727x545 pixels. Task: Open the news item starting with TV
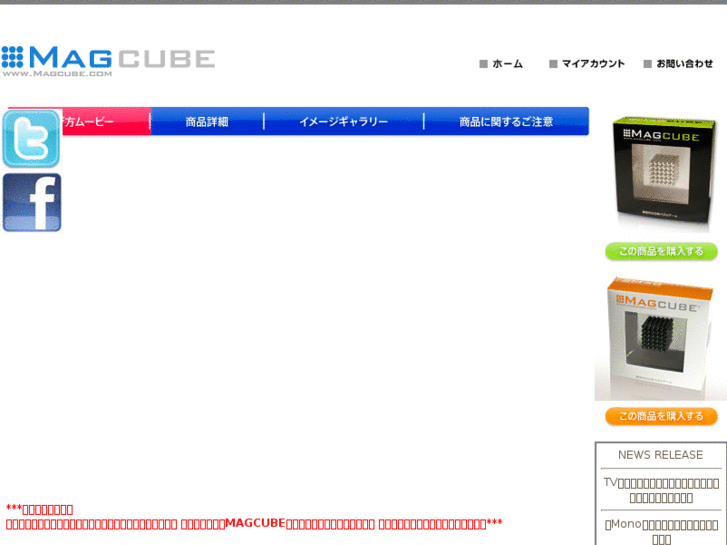(x=661, y=490)
